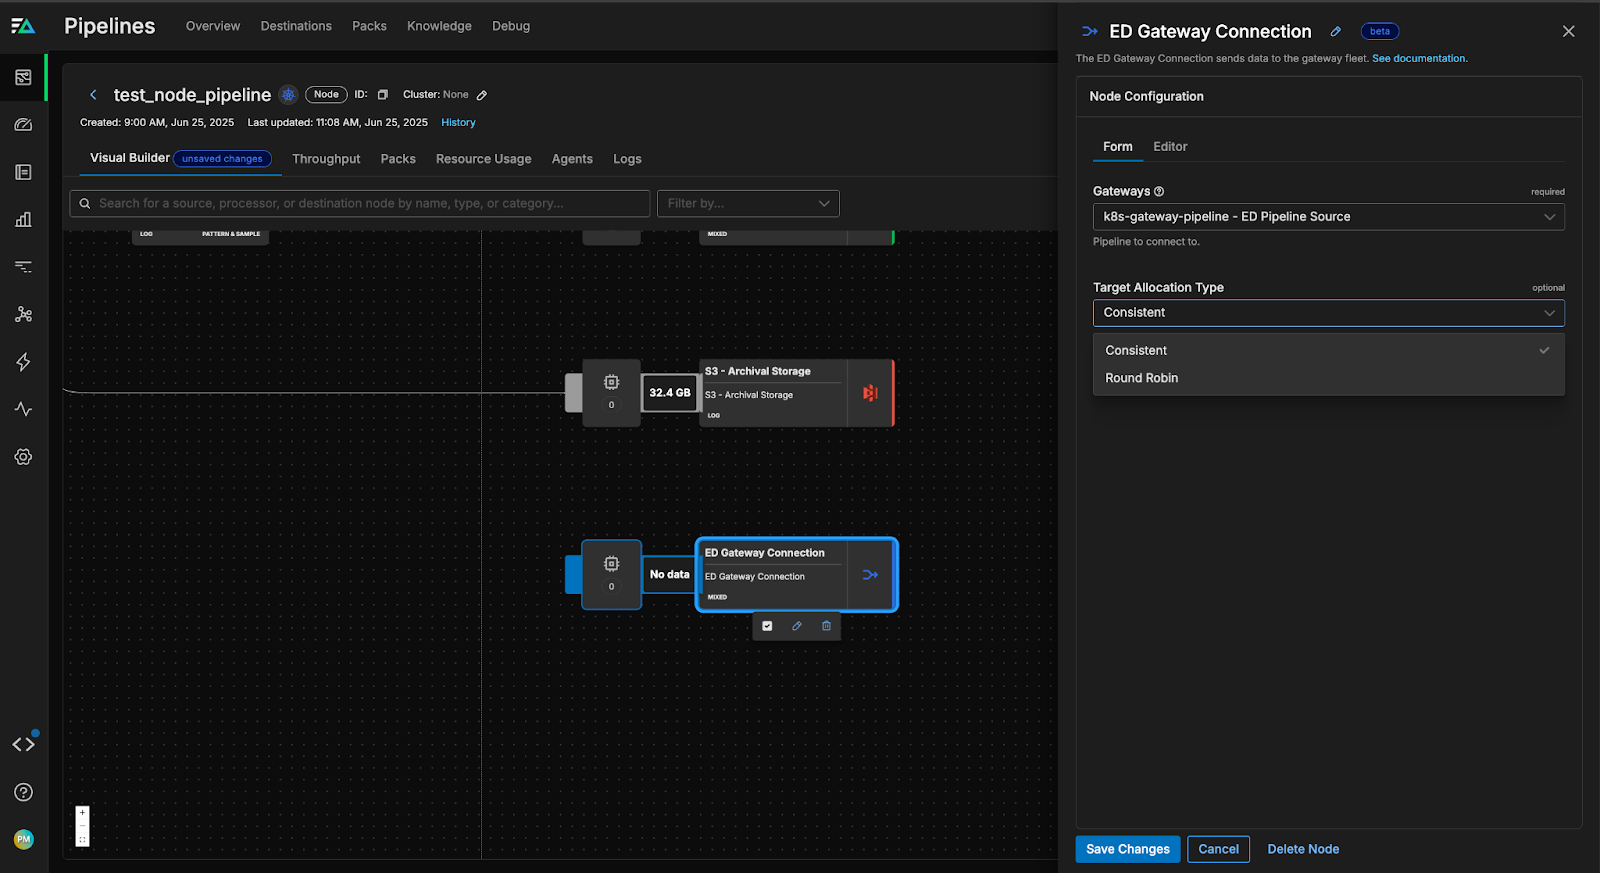Open the See documentation link
The width and height of the screenshot is (1600, 873).
point(1419,59)
